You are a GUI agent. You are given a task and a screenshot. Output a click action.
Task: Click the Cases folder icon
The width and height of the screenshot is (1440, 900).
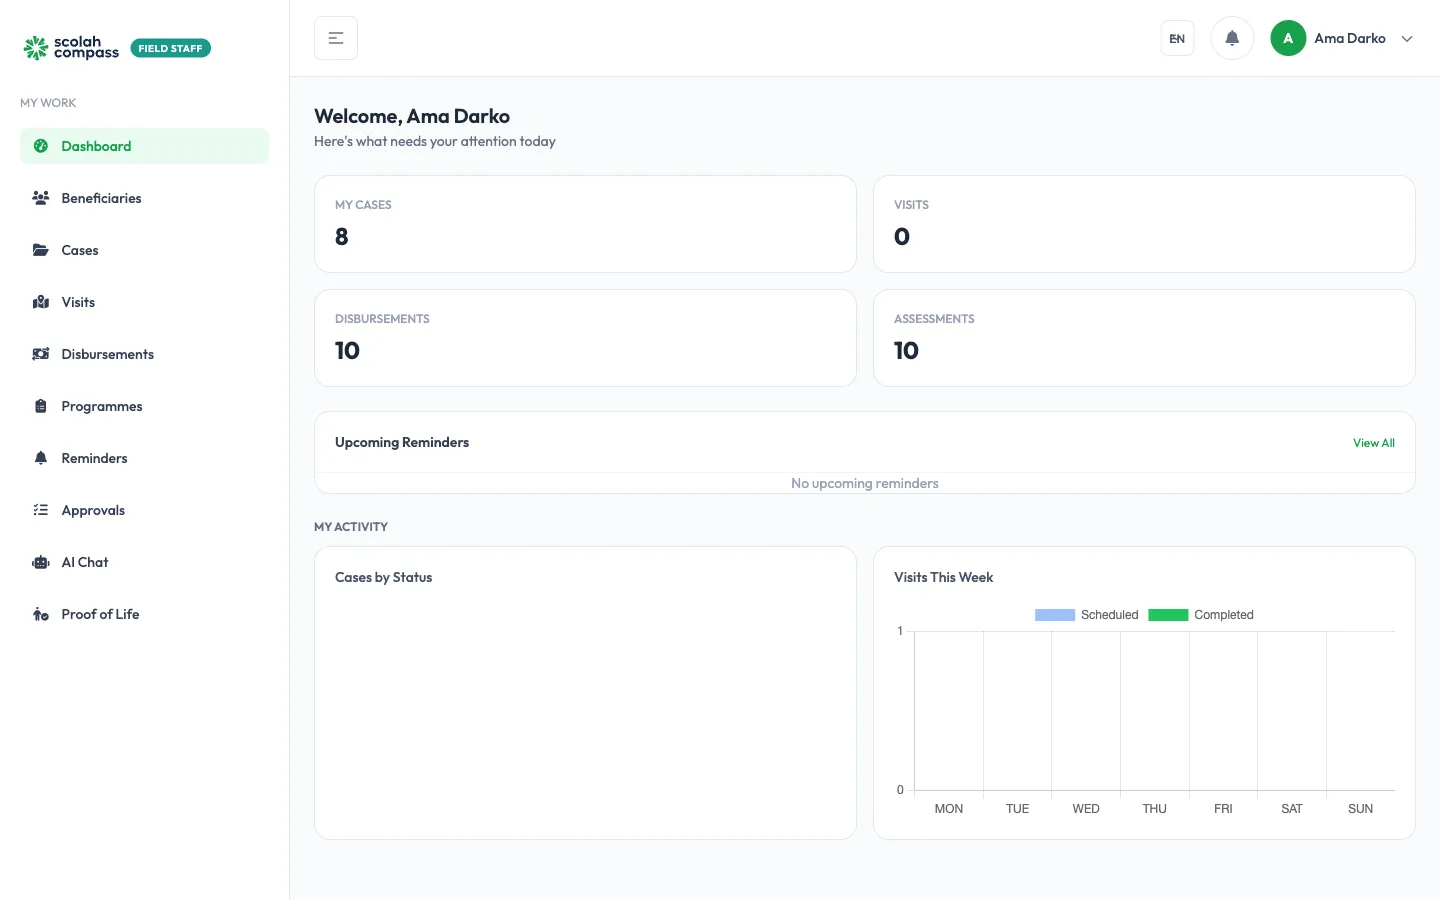[41, 250]
